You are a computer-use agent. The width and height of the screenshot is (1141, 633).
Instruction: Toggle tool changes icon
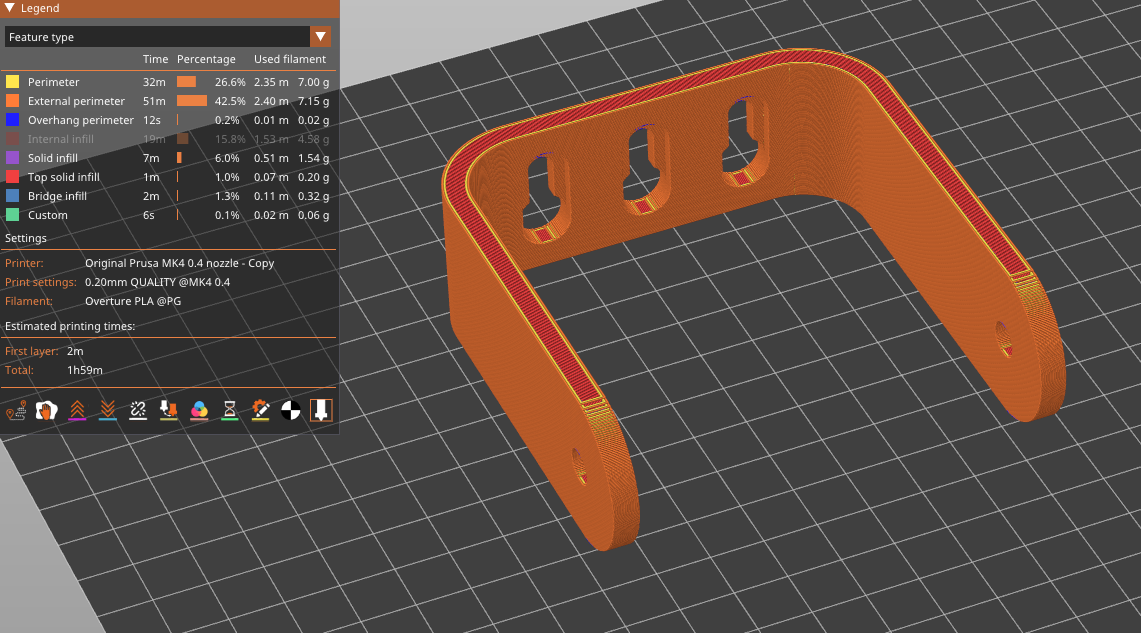[x=169, y=410]
